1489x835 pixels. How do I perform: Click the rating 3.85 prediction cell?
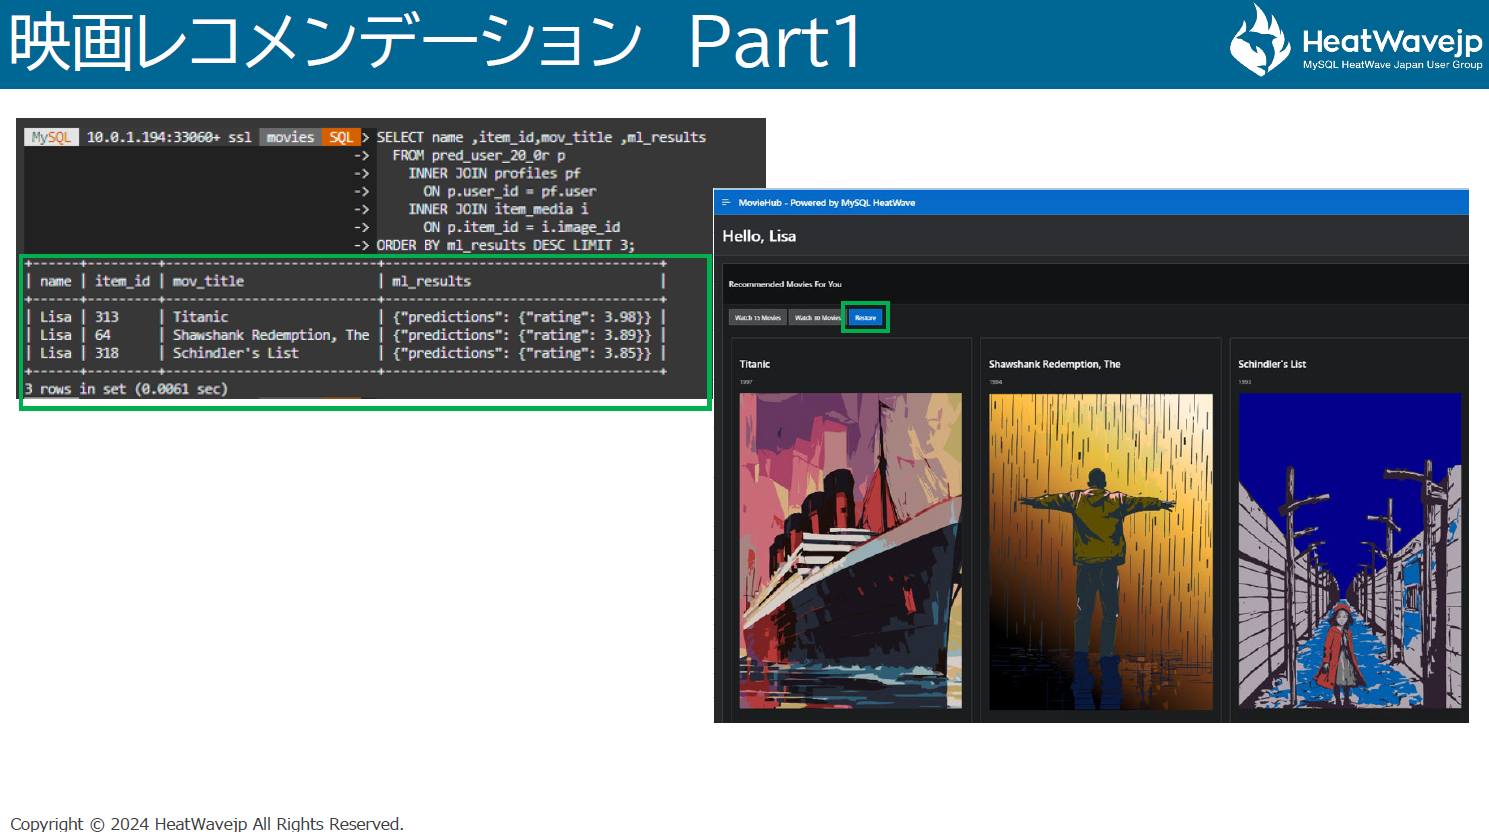pyautogui.click(x=521, y=353)
